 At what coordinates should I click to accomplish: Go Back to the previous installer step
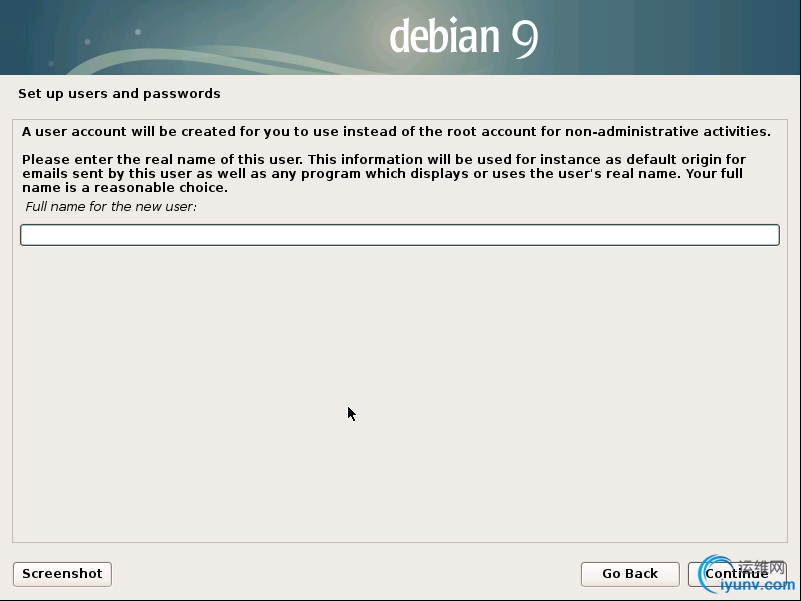click(x=630, y=574)
